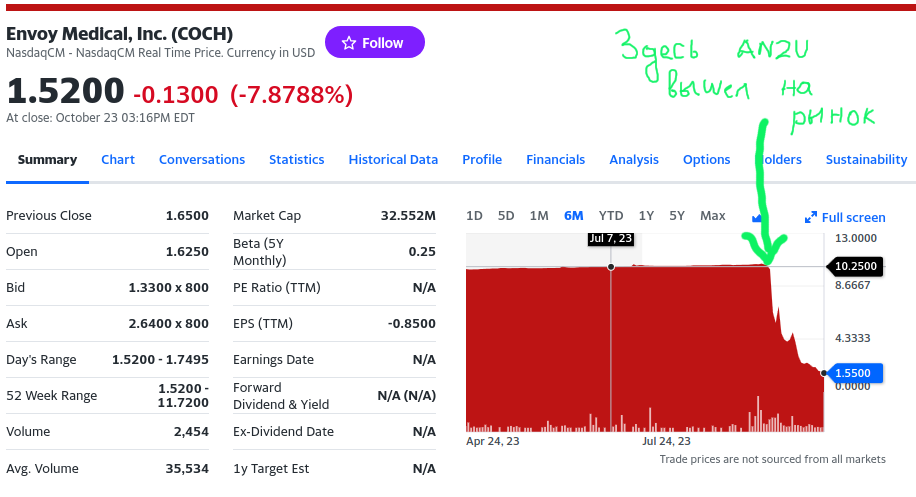Viewport: 916px width, 497px height.
Task: Click the Ex-Dividend Date label
Action: 283,432
